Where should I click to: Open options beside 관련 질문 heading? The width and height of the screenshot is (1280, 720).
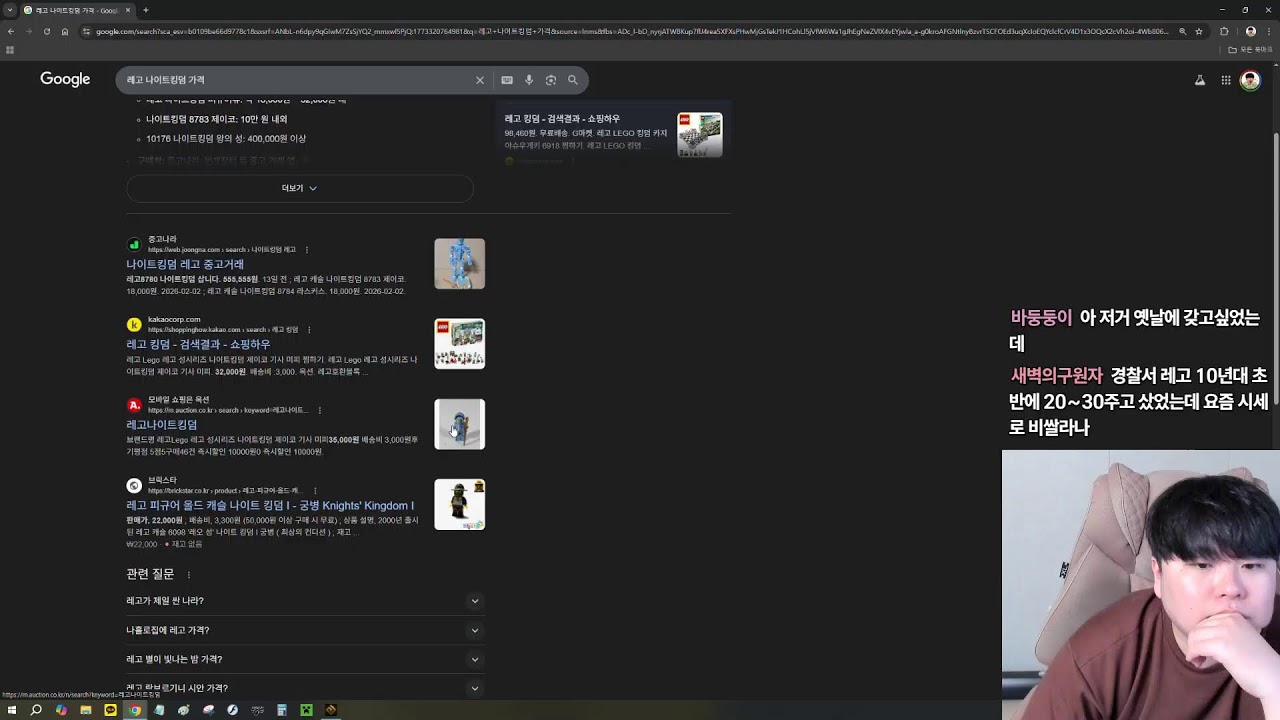(x=188, y=575)
